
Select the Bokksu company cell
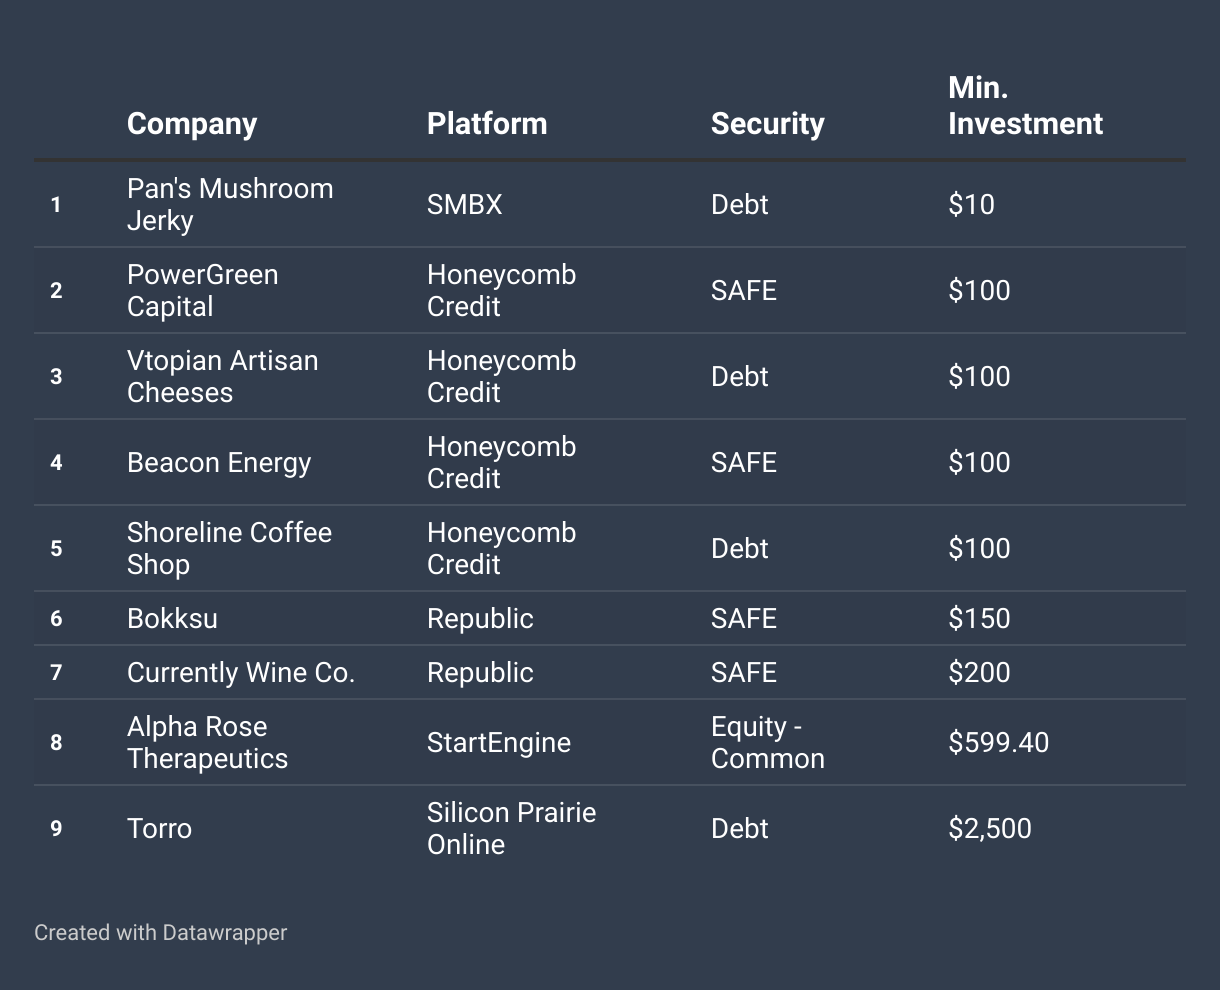172,618
